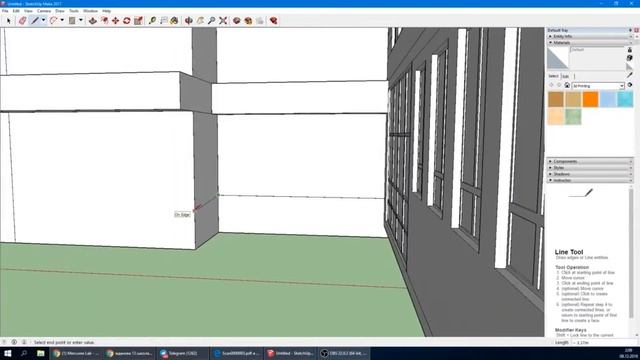This screenshot has width=640, height=360.
Task: Select the Rotate tool
Action: [x=127, y=20]
